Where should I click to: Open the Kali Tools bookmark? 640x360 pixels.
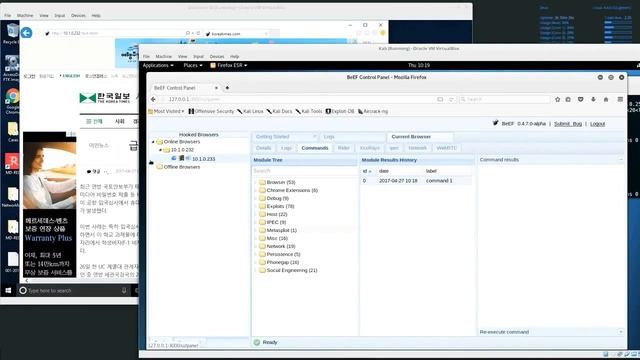coord(309,111)
